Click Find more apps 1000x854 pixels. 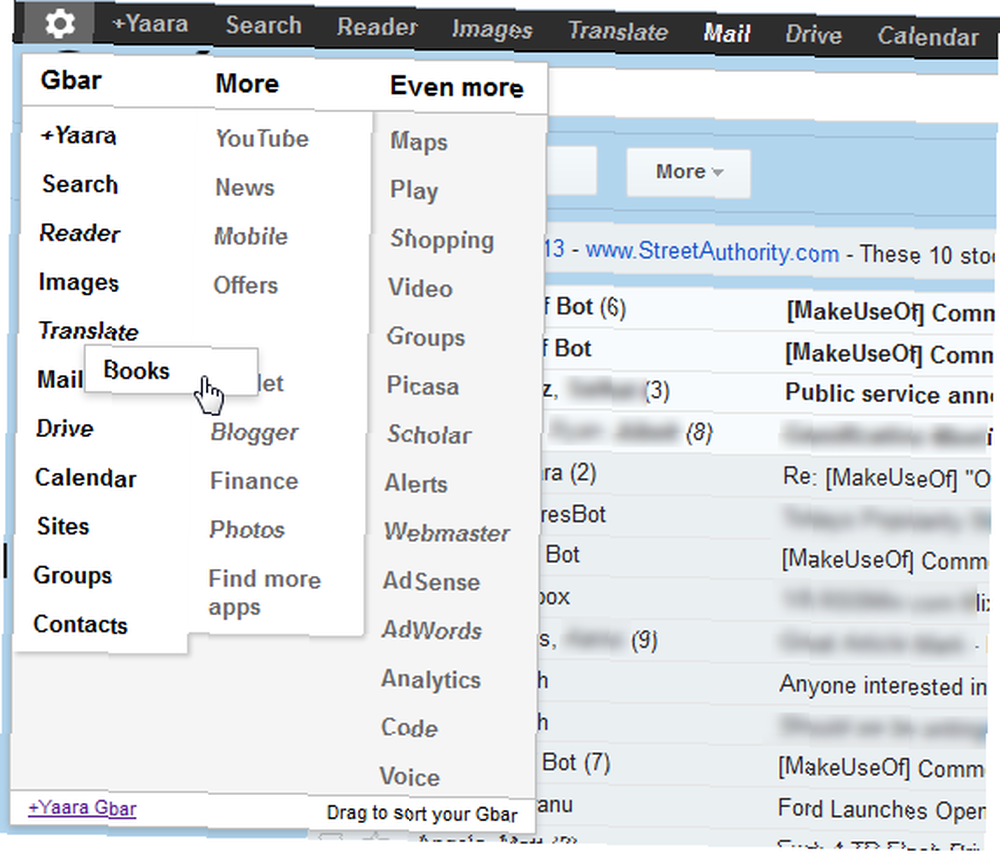pyautogui.click(x=265, y=593)
